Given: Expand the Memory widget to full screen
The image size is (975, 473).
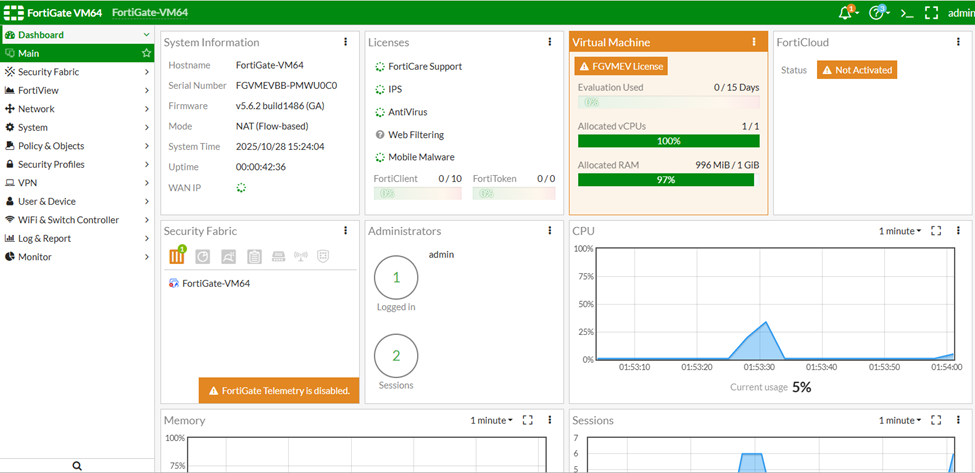Looking at the screenshot, I should [x=527, y=420].
